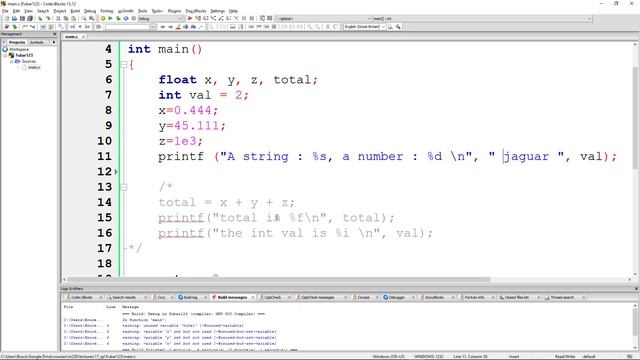
Task: Click the New file icon in toolbar
Action: [x=7, y=18]
